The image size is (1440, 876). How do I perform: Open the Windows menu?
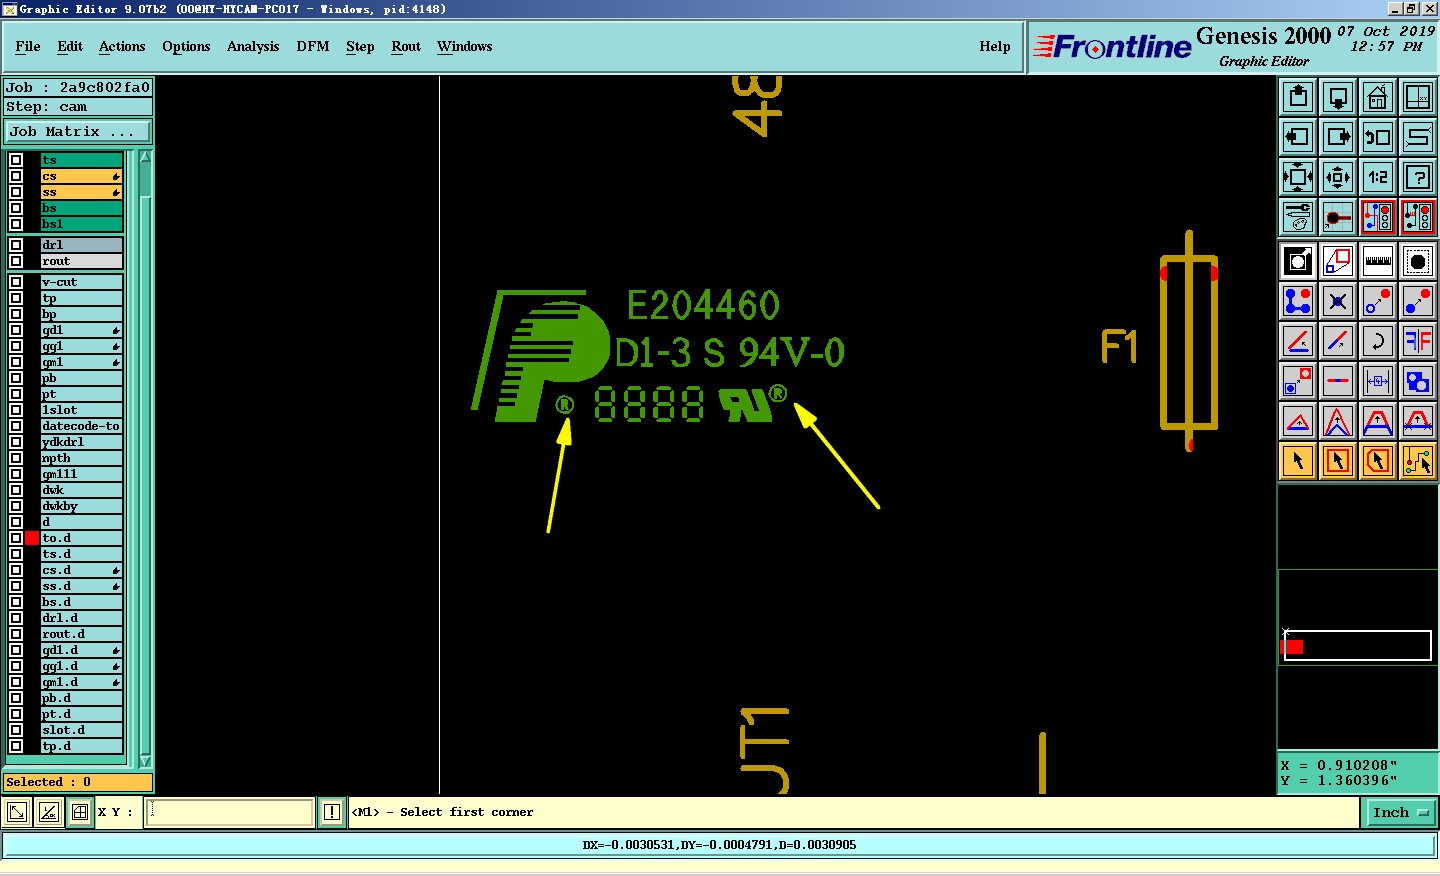(465, 46)
